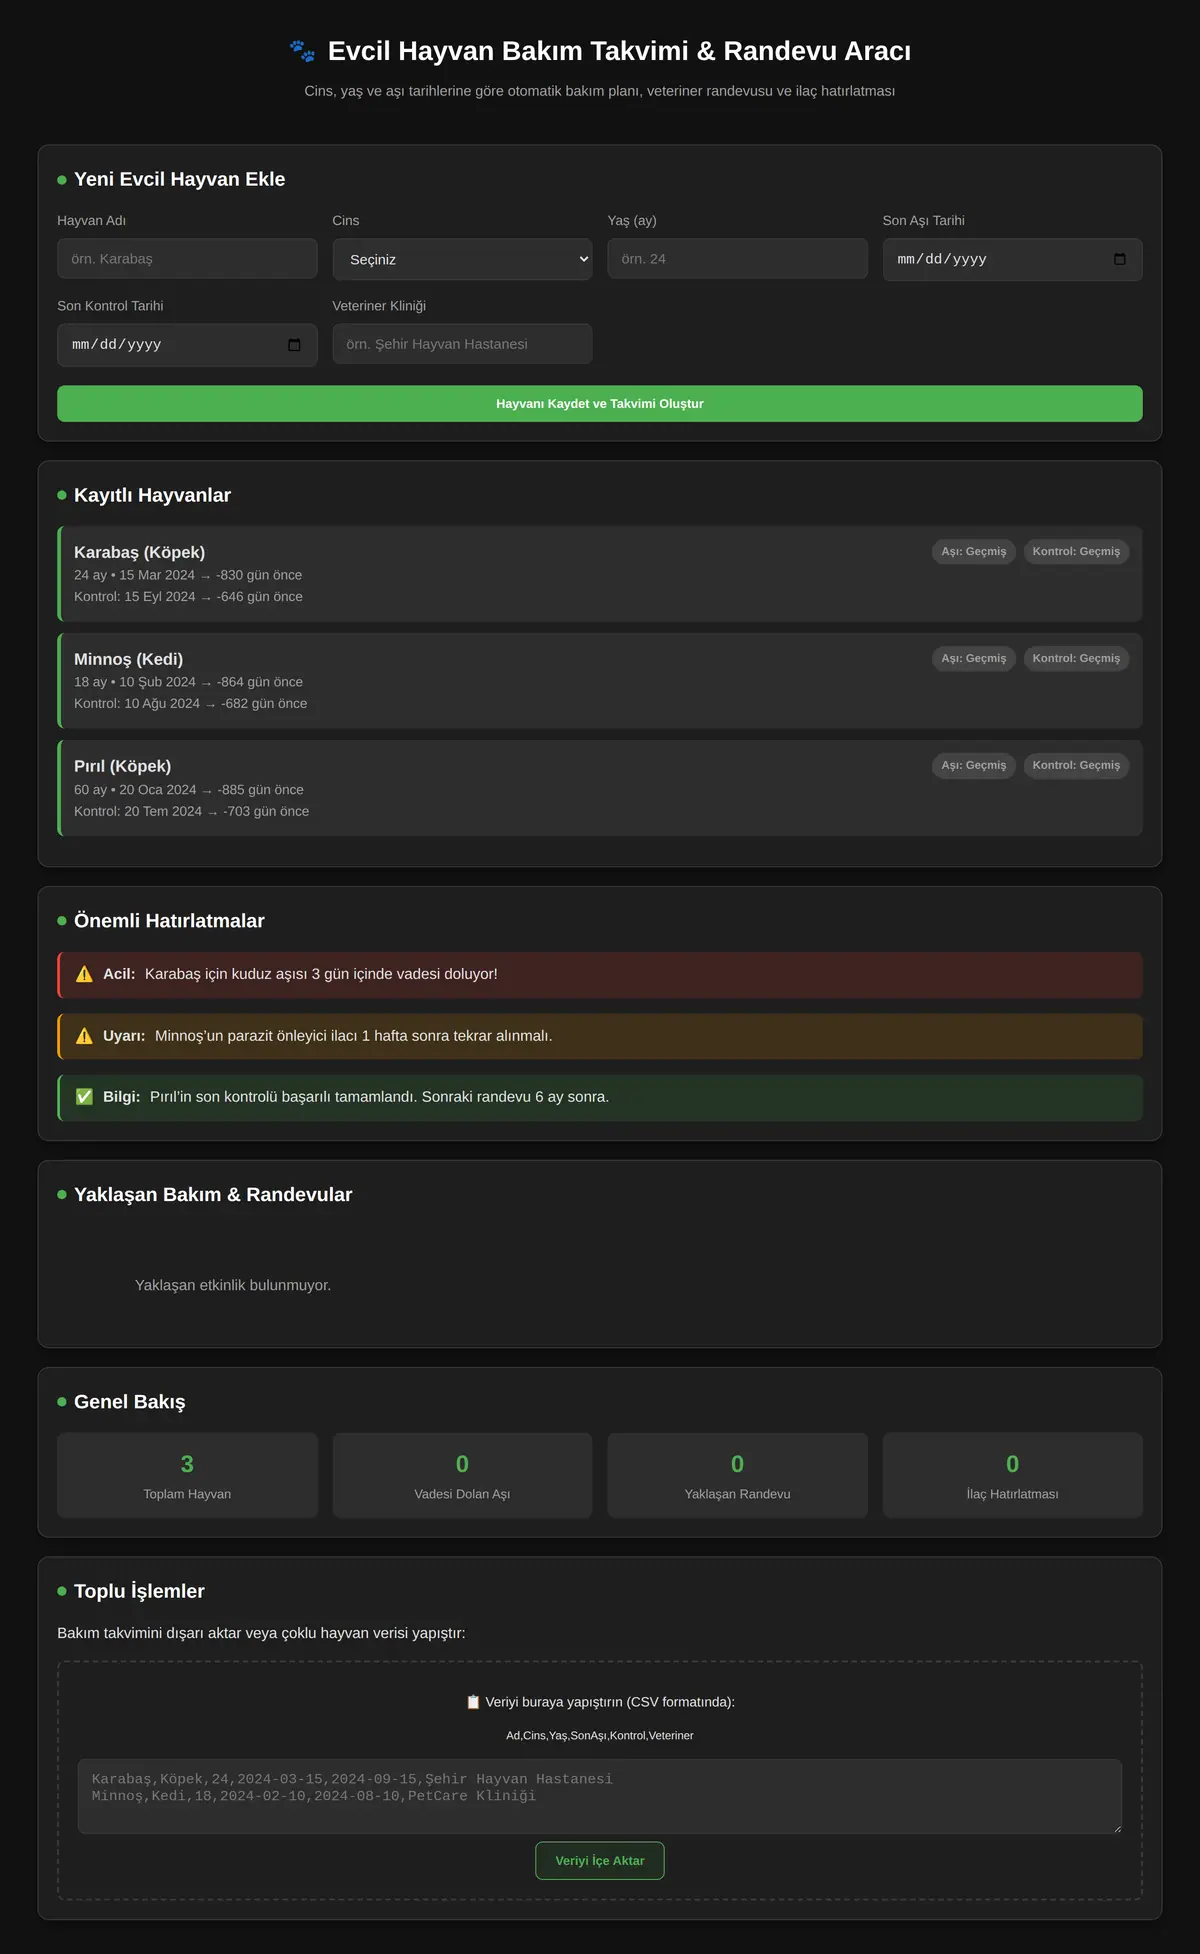Open the Cins dropdown showing Seçiniz

[462, 259]
